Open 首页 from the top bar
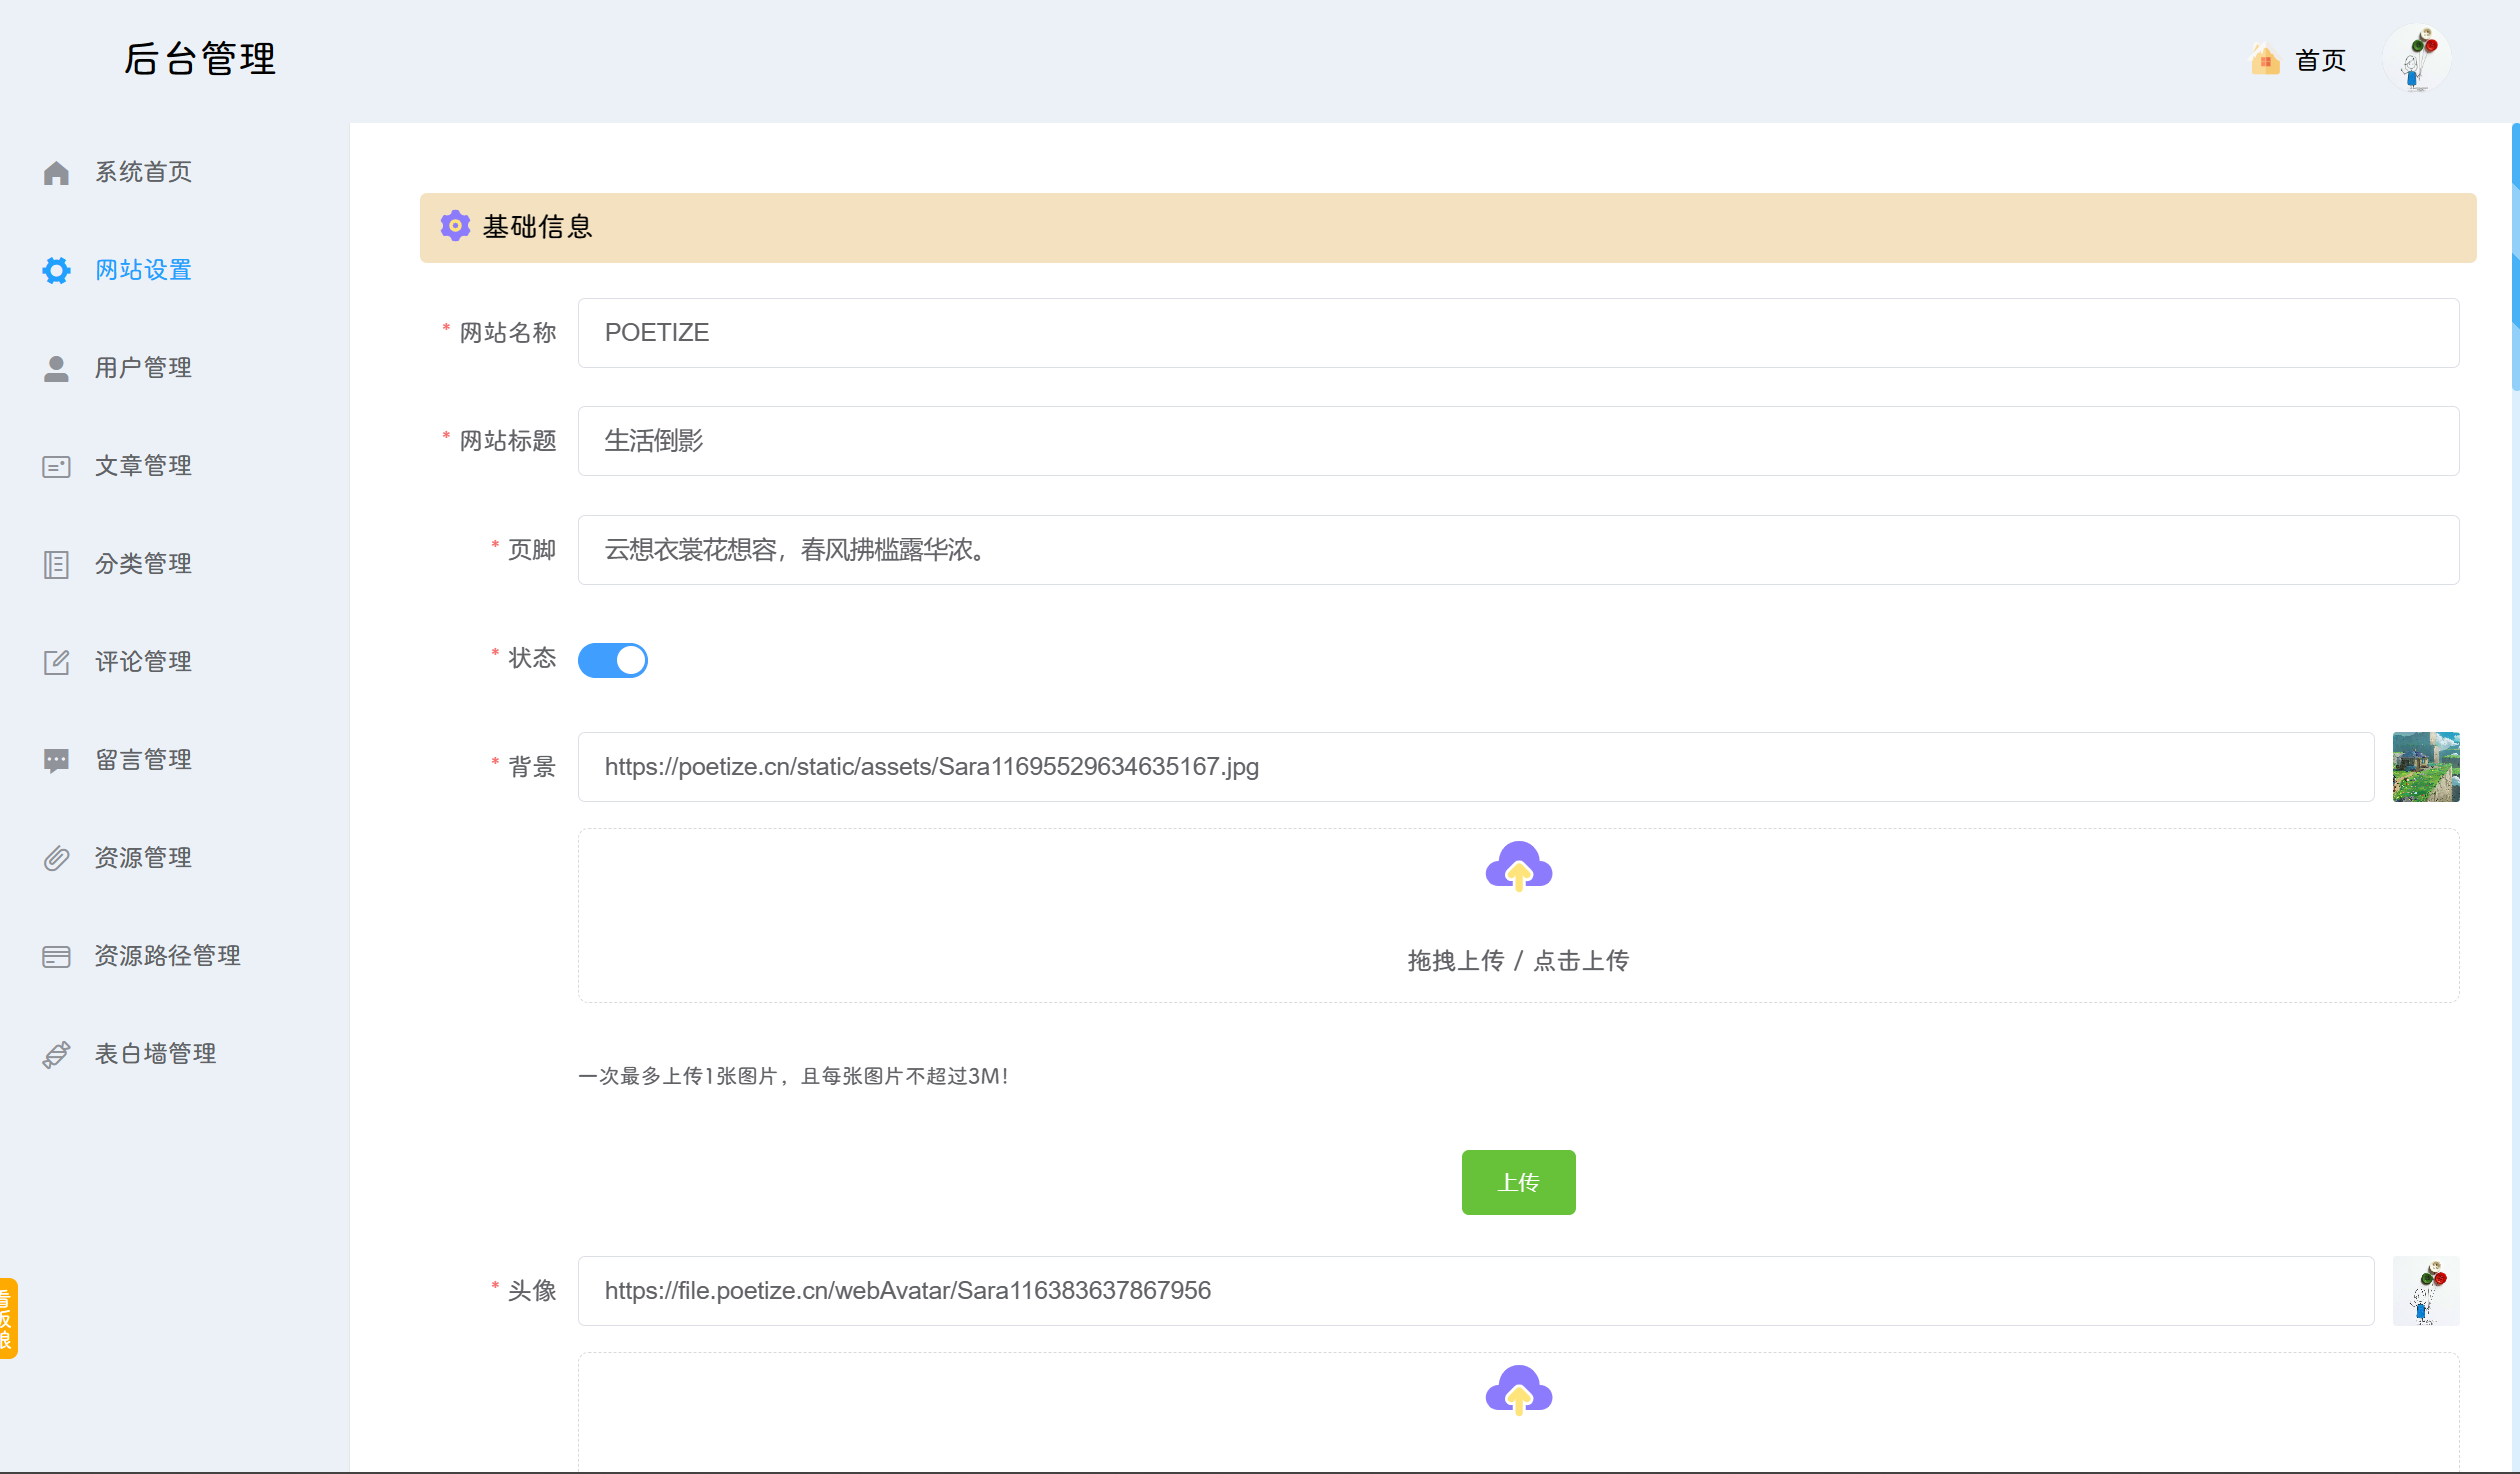Screen dimensions: 2520x1474 coord(2321,60)
